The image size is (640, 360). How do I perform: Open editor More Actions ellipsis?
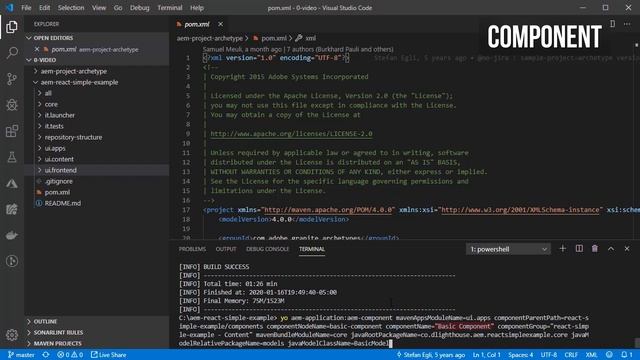tap(627, 24)
